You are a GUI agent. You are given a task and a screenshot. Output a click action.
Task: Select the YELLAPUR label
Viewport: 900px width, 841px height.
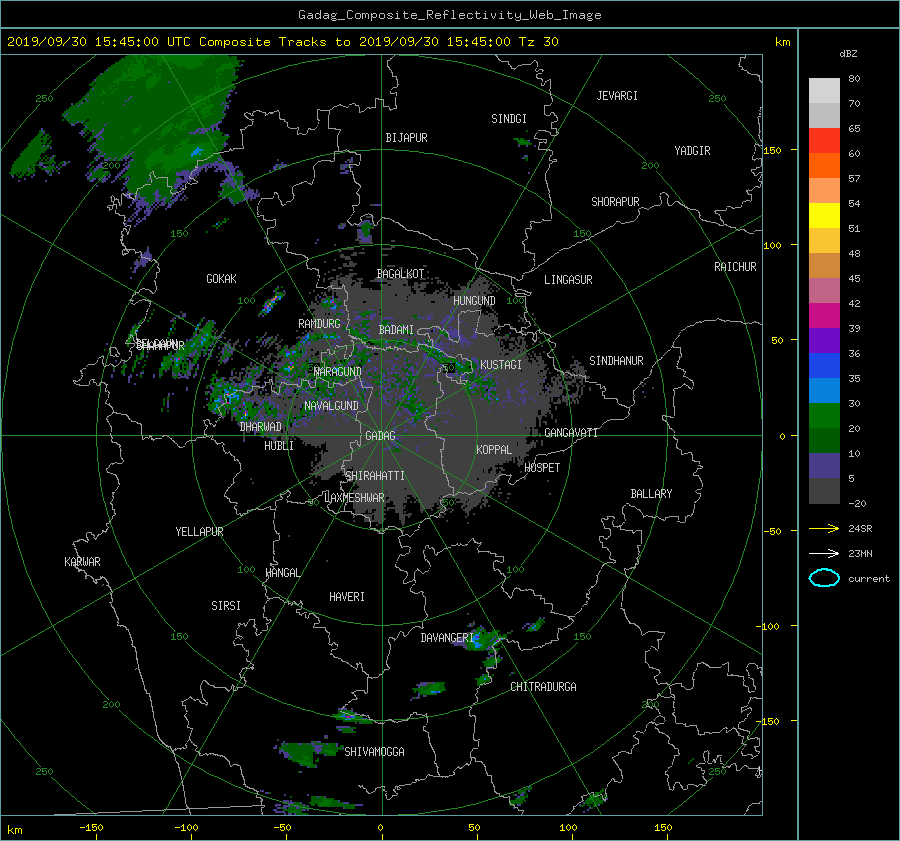199,532
